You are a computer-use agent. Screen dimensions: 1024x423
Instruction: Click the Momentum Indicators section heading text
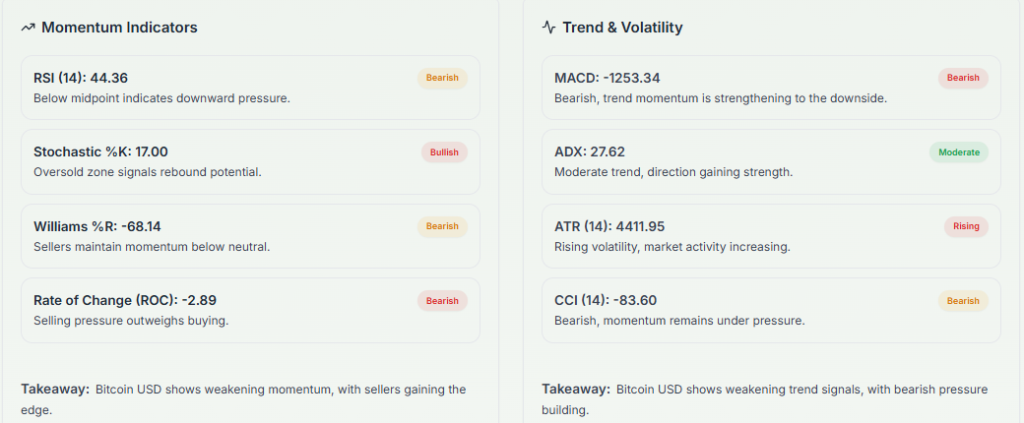point(120,28)
